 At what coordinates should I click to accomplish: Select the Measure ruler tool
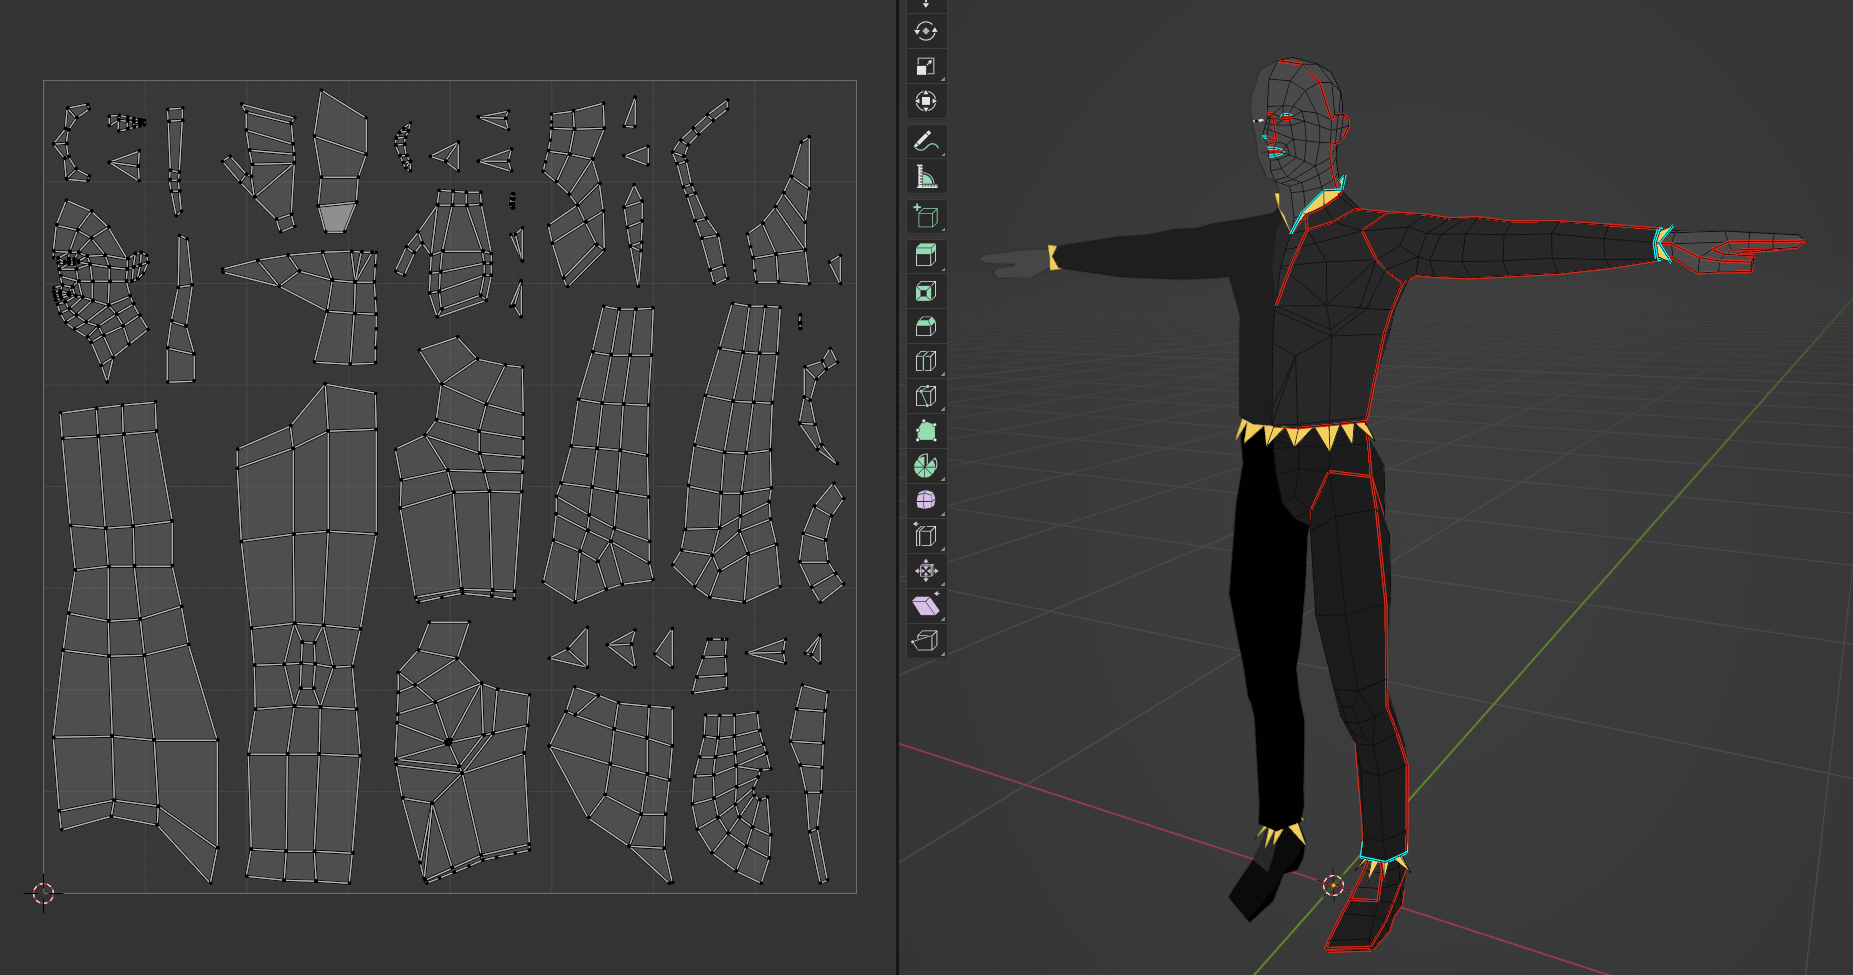(x=926, y=177)
